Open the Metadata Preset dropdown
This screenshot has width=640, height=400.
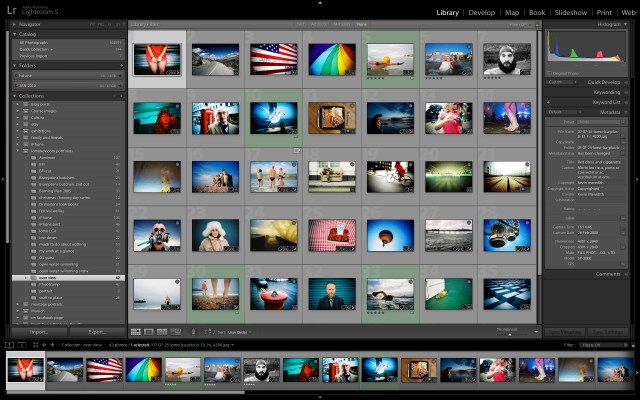601,122
